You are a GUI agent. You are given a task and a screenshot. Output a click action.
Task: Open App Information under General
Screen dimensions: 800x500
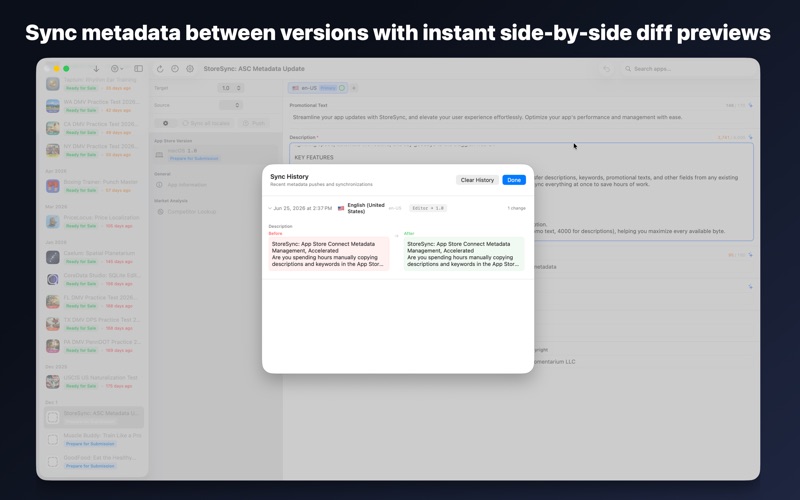pyautogui.click(x=216, y=185)
